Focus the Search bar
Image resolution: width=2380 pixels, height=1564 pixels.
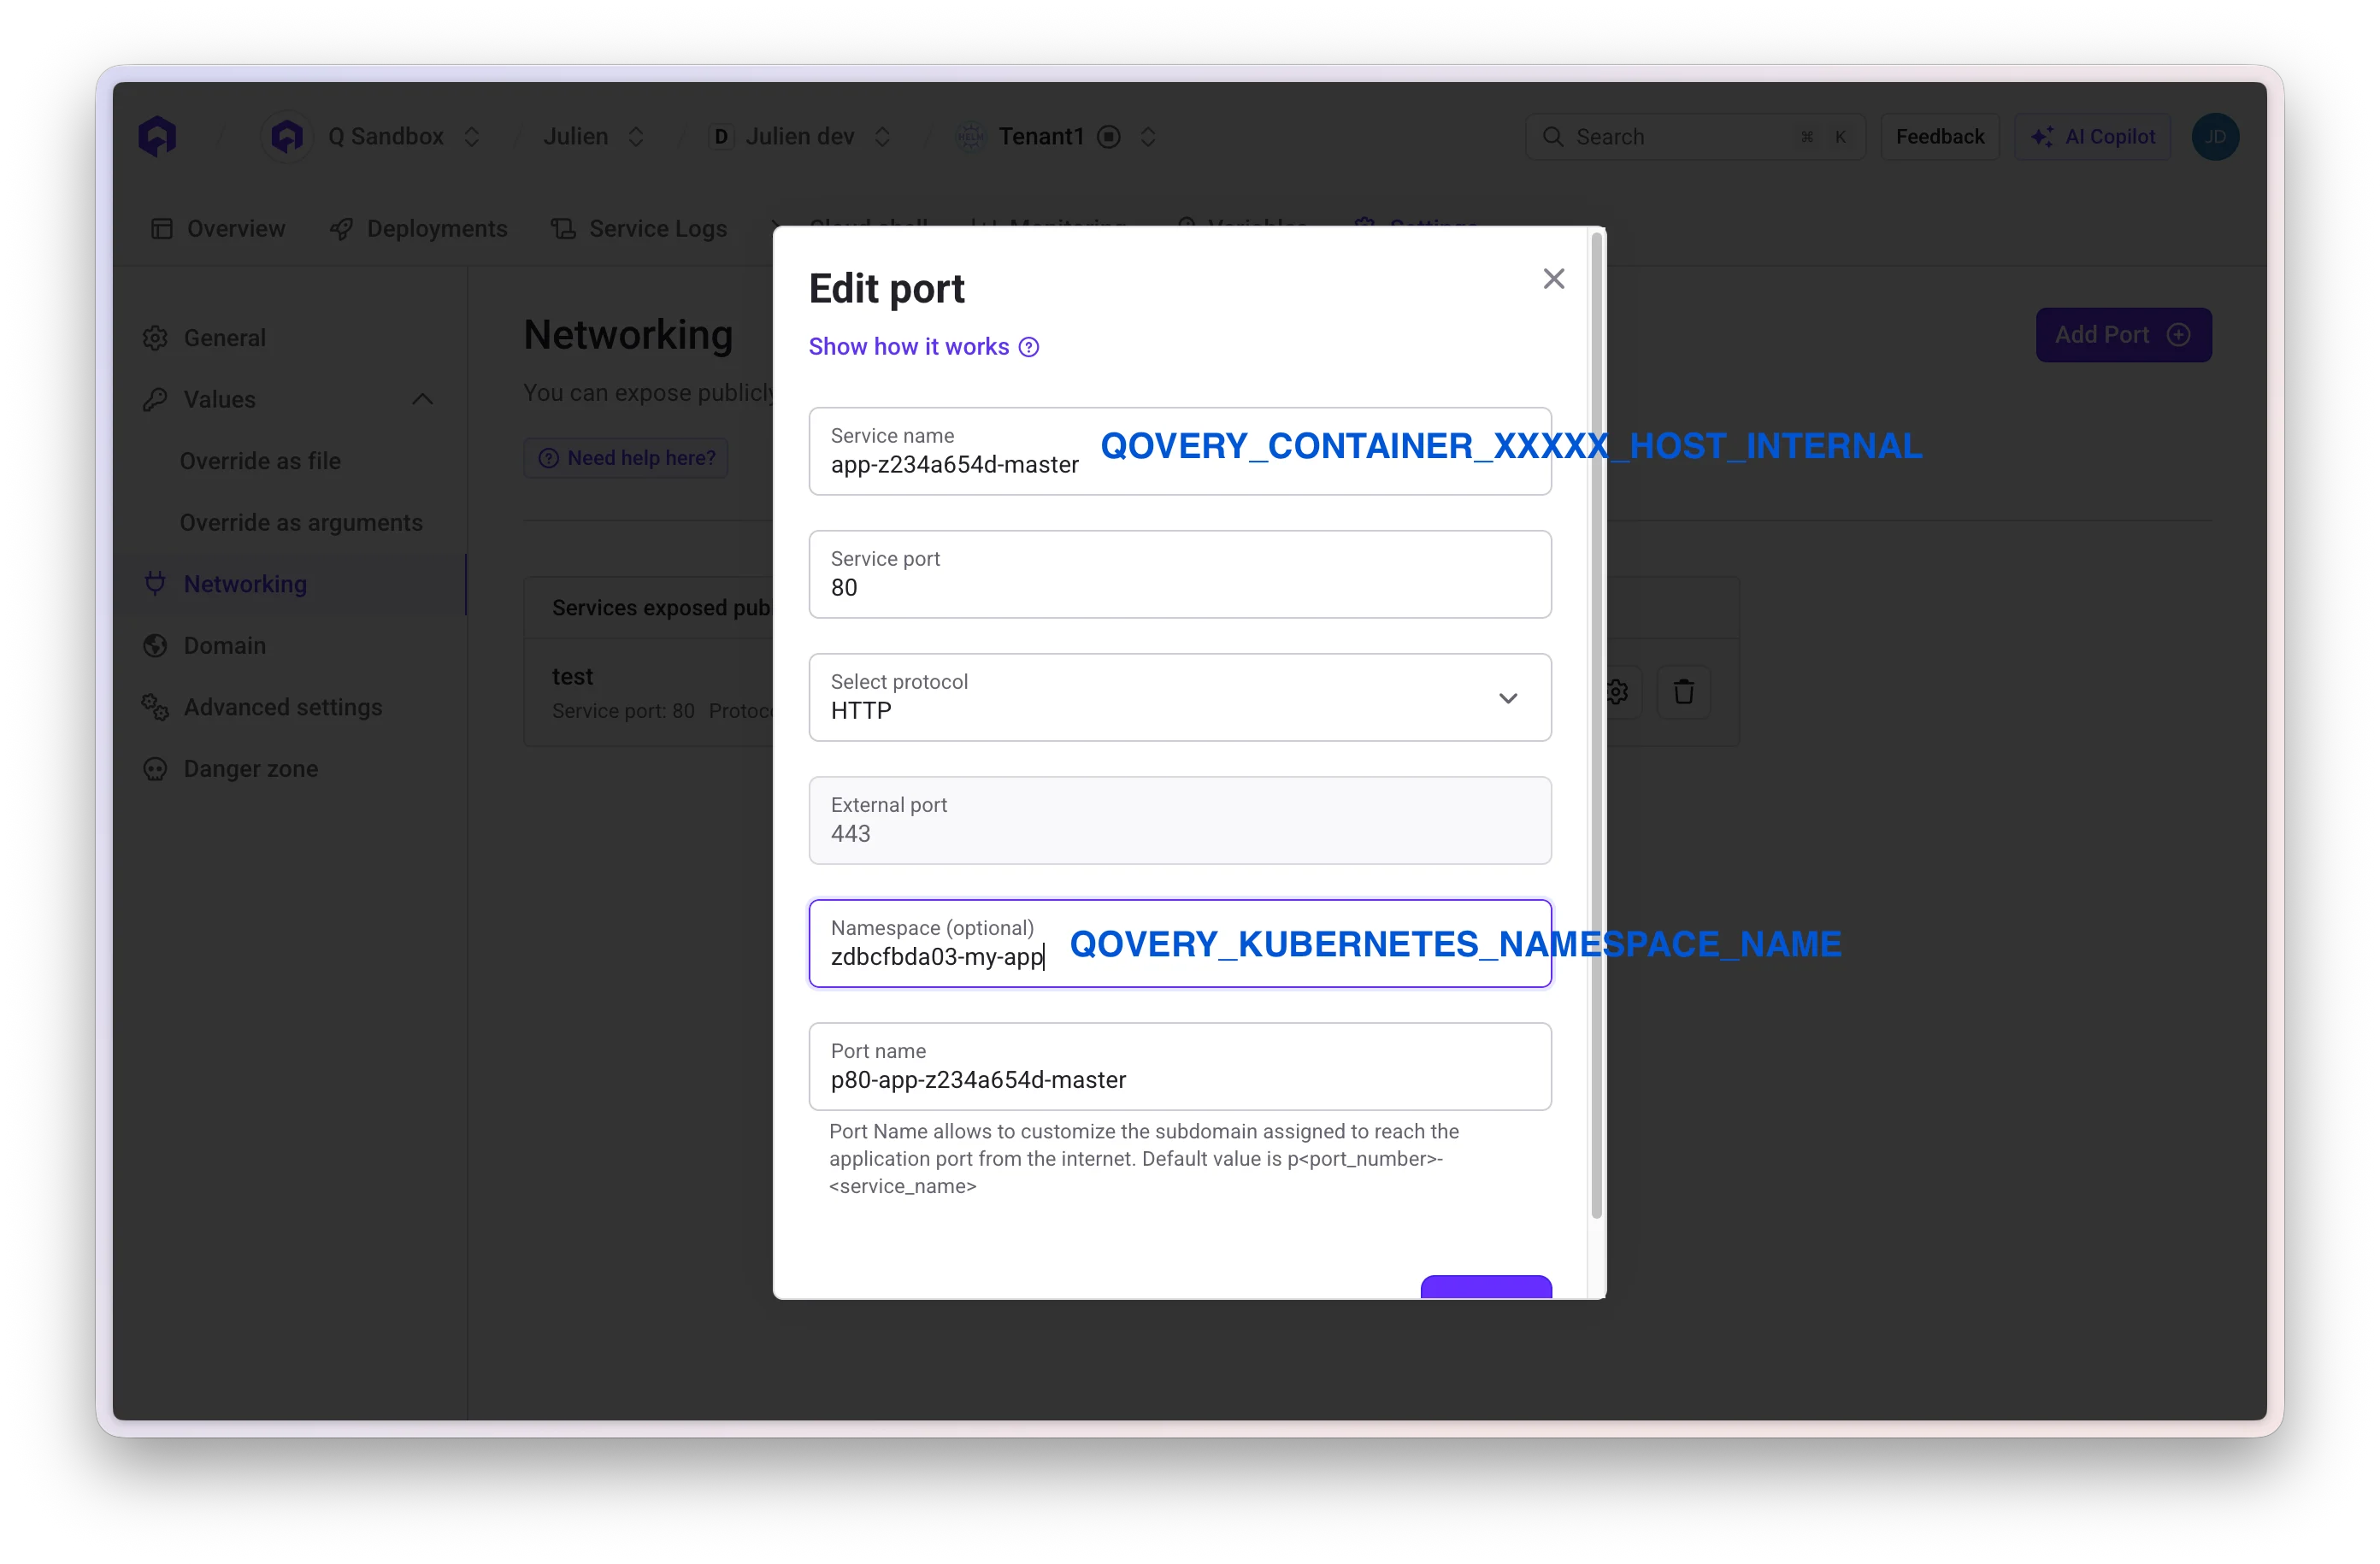(x=1694, y=136)
